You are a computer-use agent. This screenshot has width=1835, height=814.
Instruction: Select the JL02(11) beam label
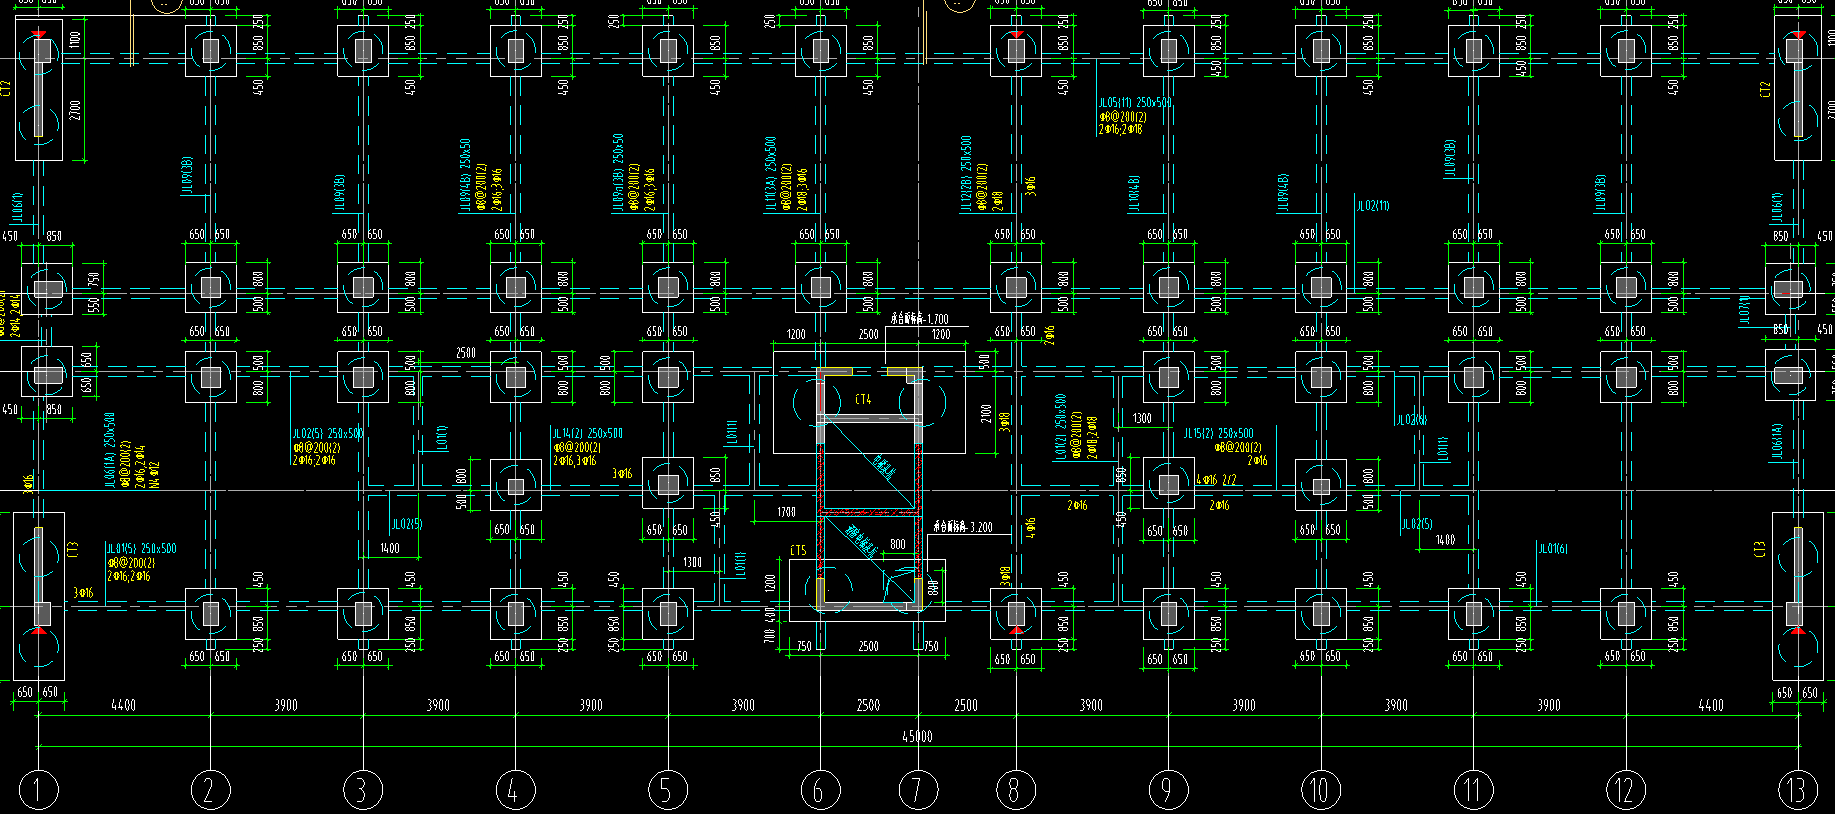[1373, 206]
